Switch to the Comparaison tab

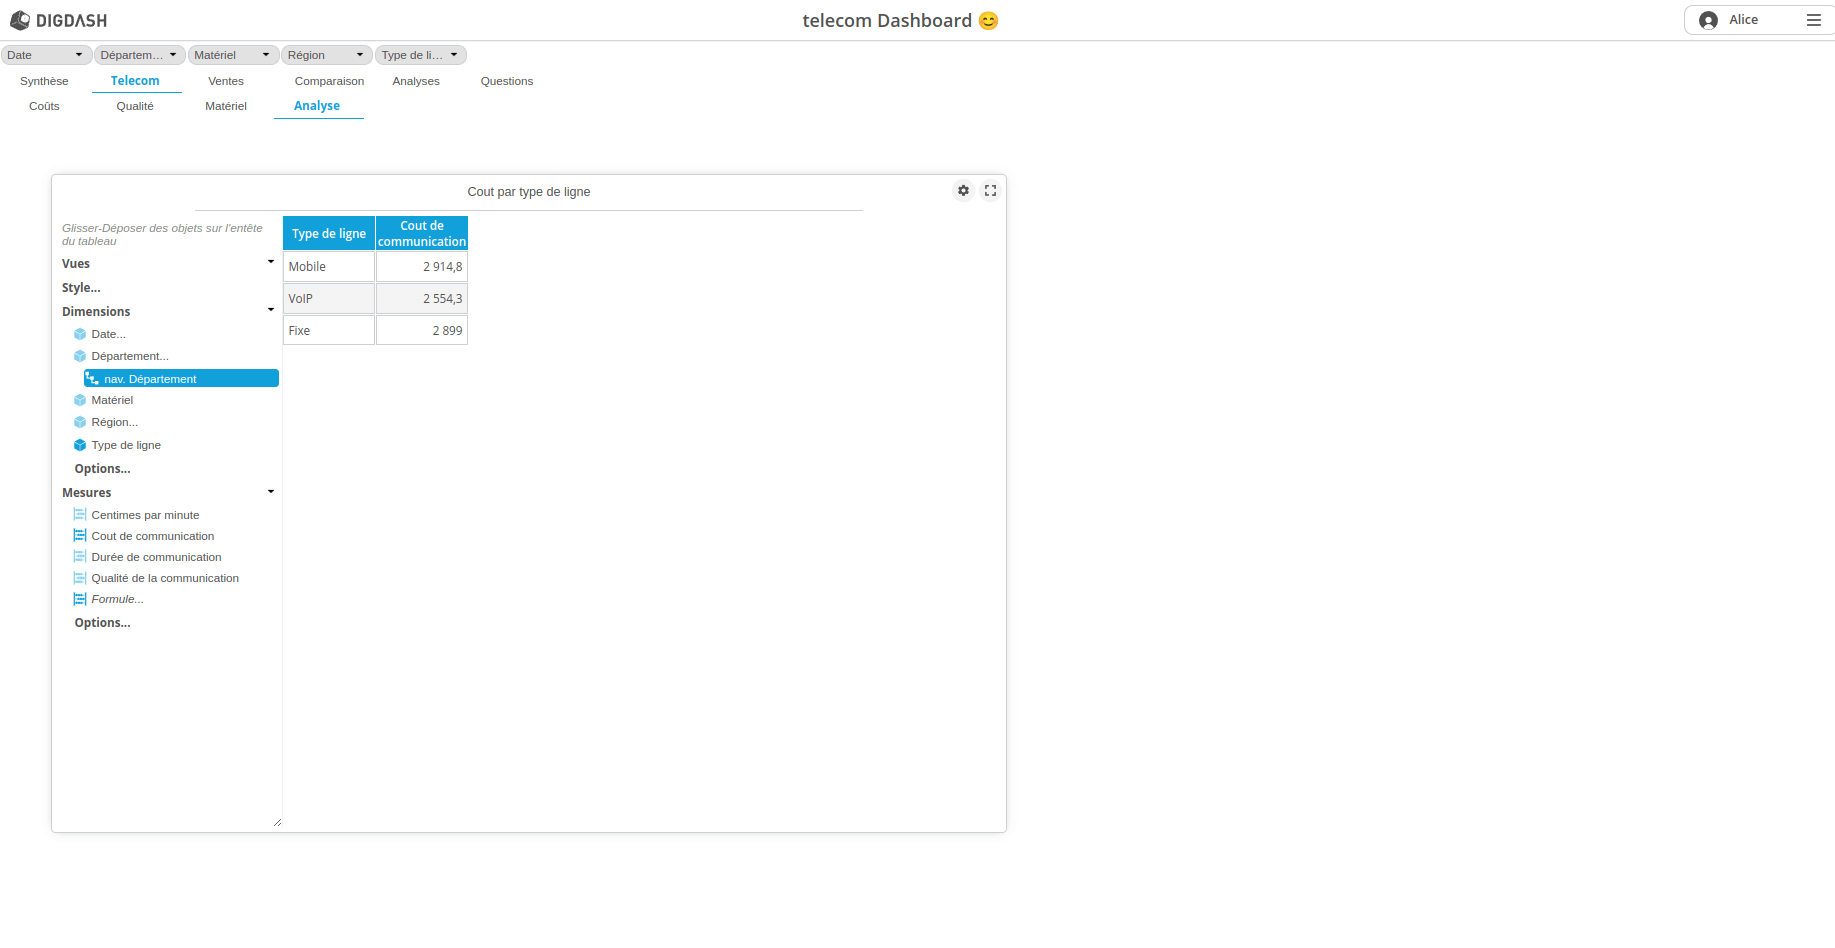[x=329, y=81]
